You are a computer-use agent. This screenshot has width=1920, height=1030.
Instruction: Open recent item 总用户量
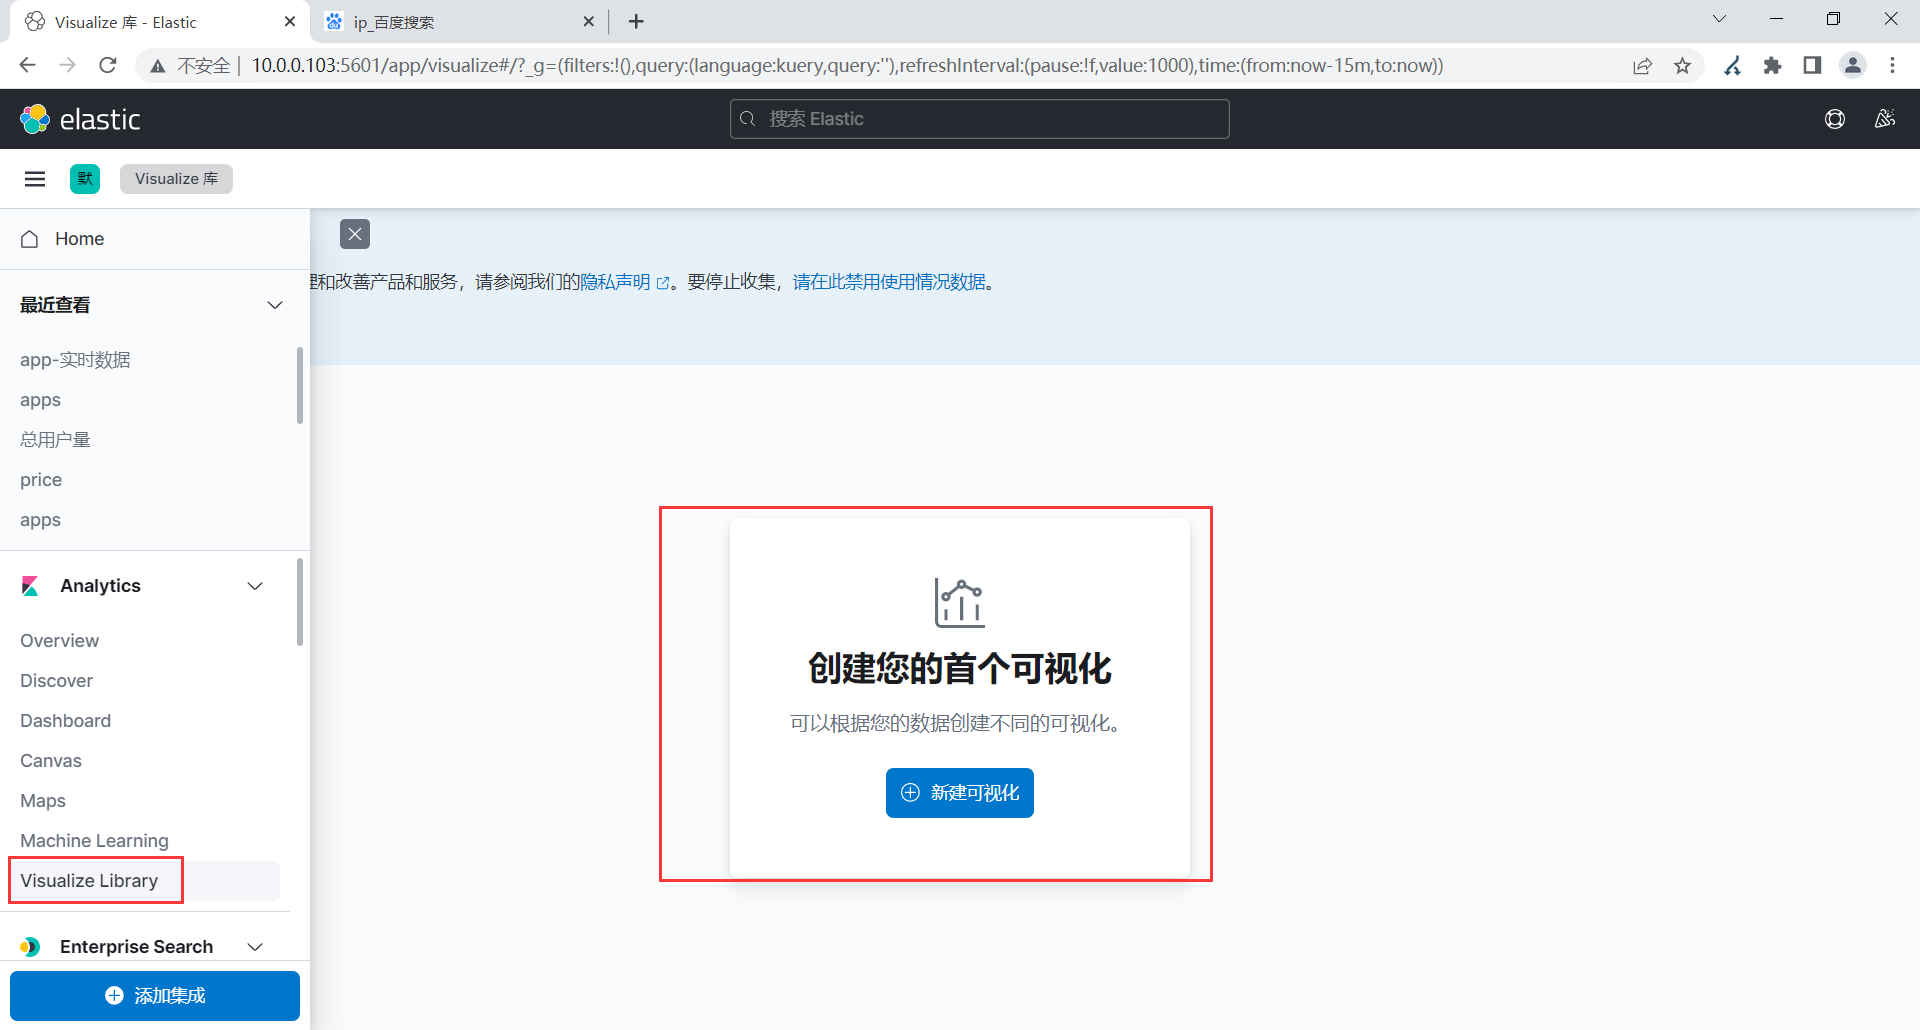click(55, 440)
